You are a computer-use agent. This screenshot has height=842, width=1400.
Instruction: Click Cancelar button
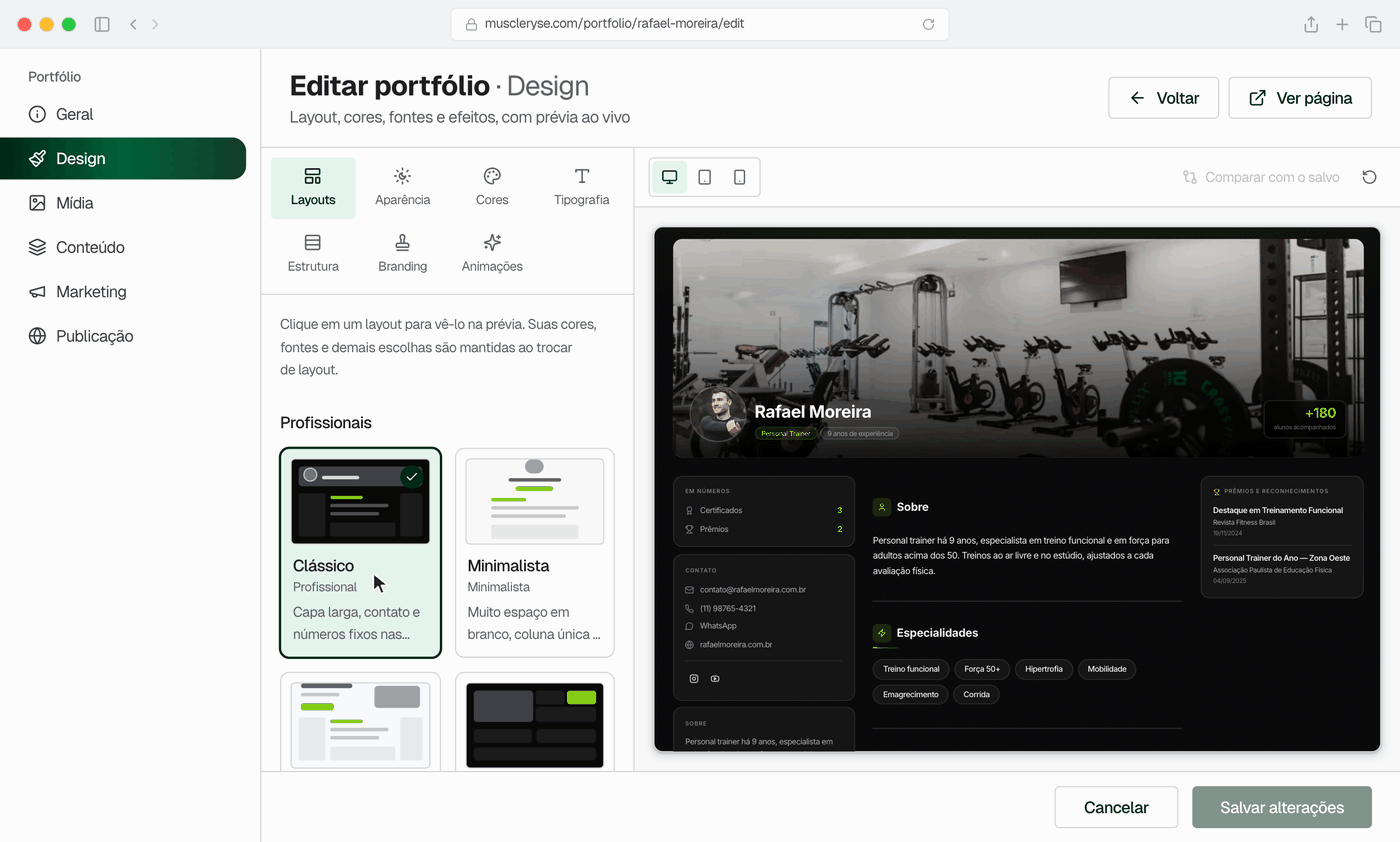tap(1116, 807)
